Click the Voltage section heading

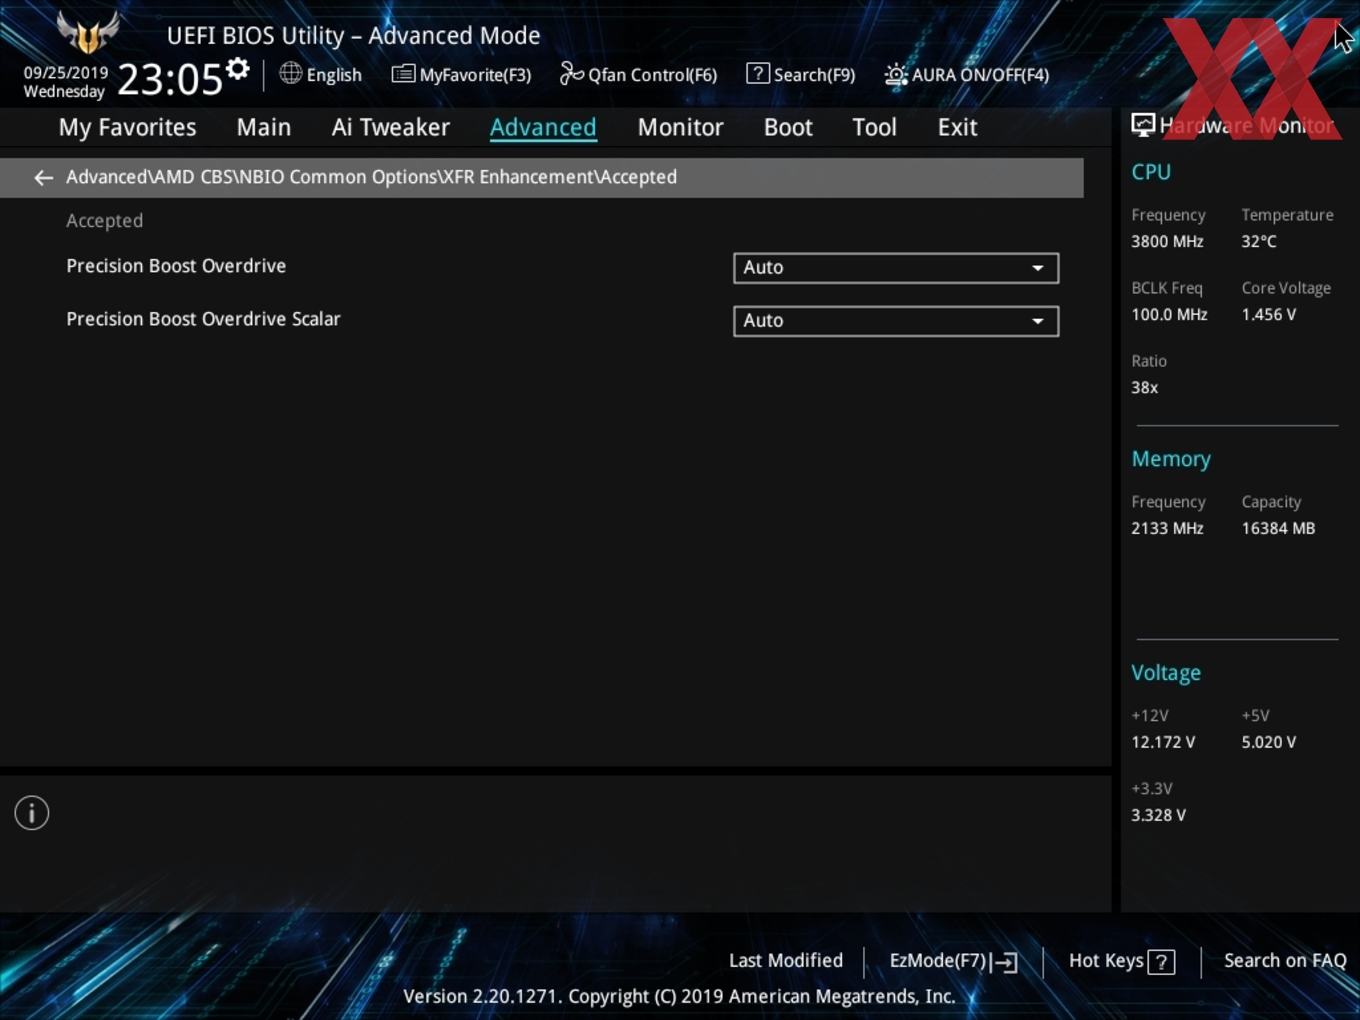1166,673
